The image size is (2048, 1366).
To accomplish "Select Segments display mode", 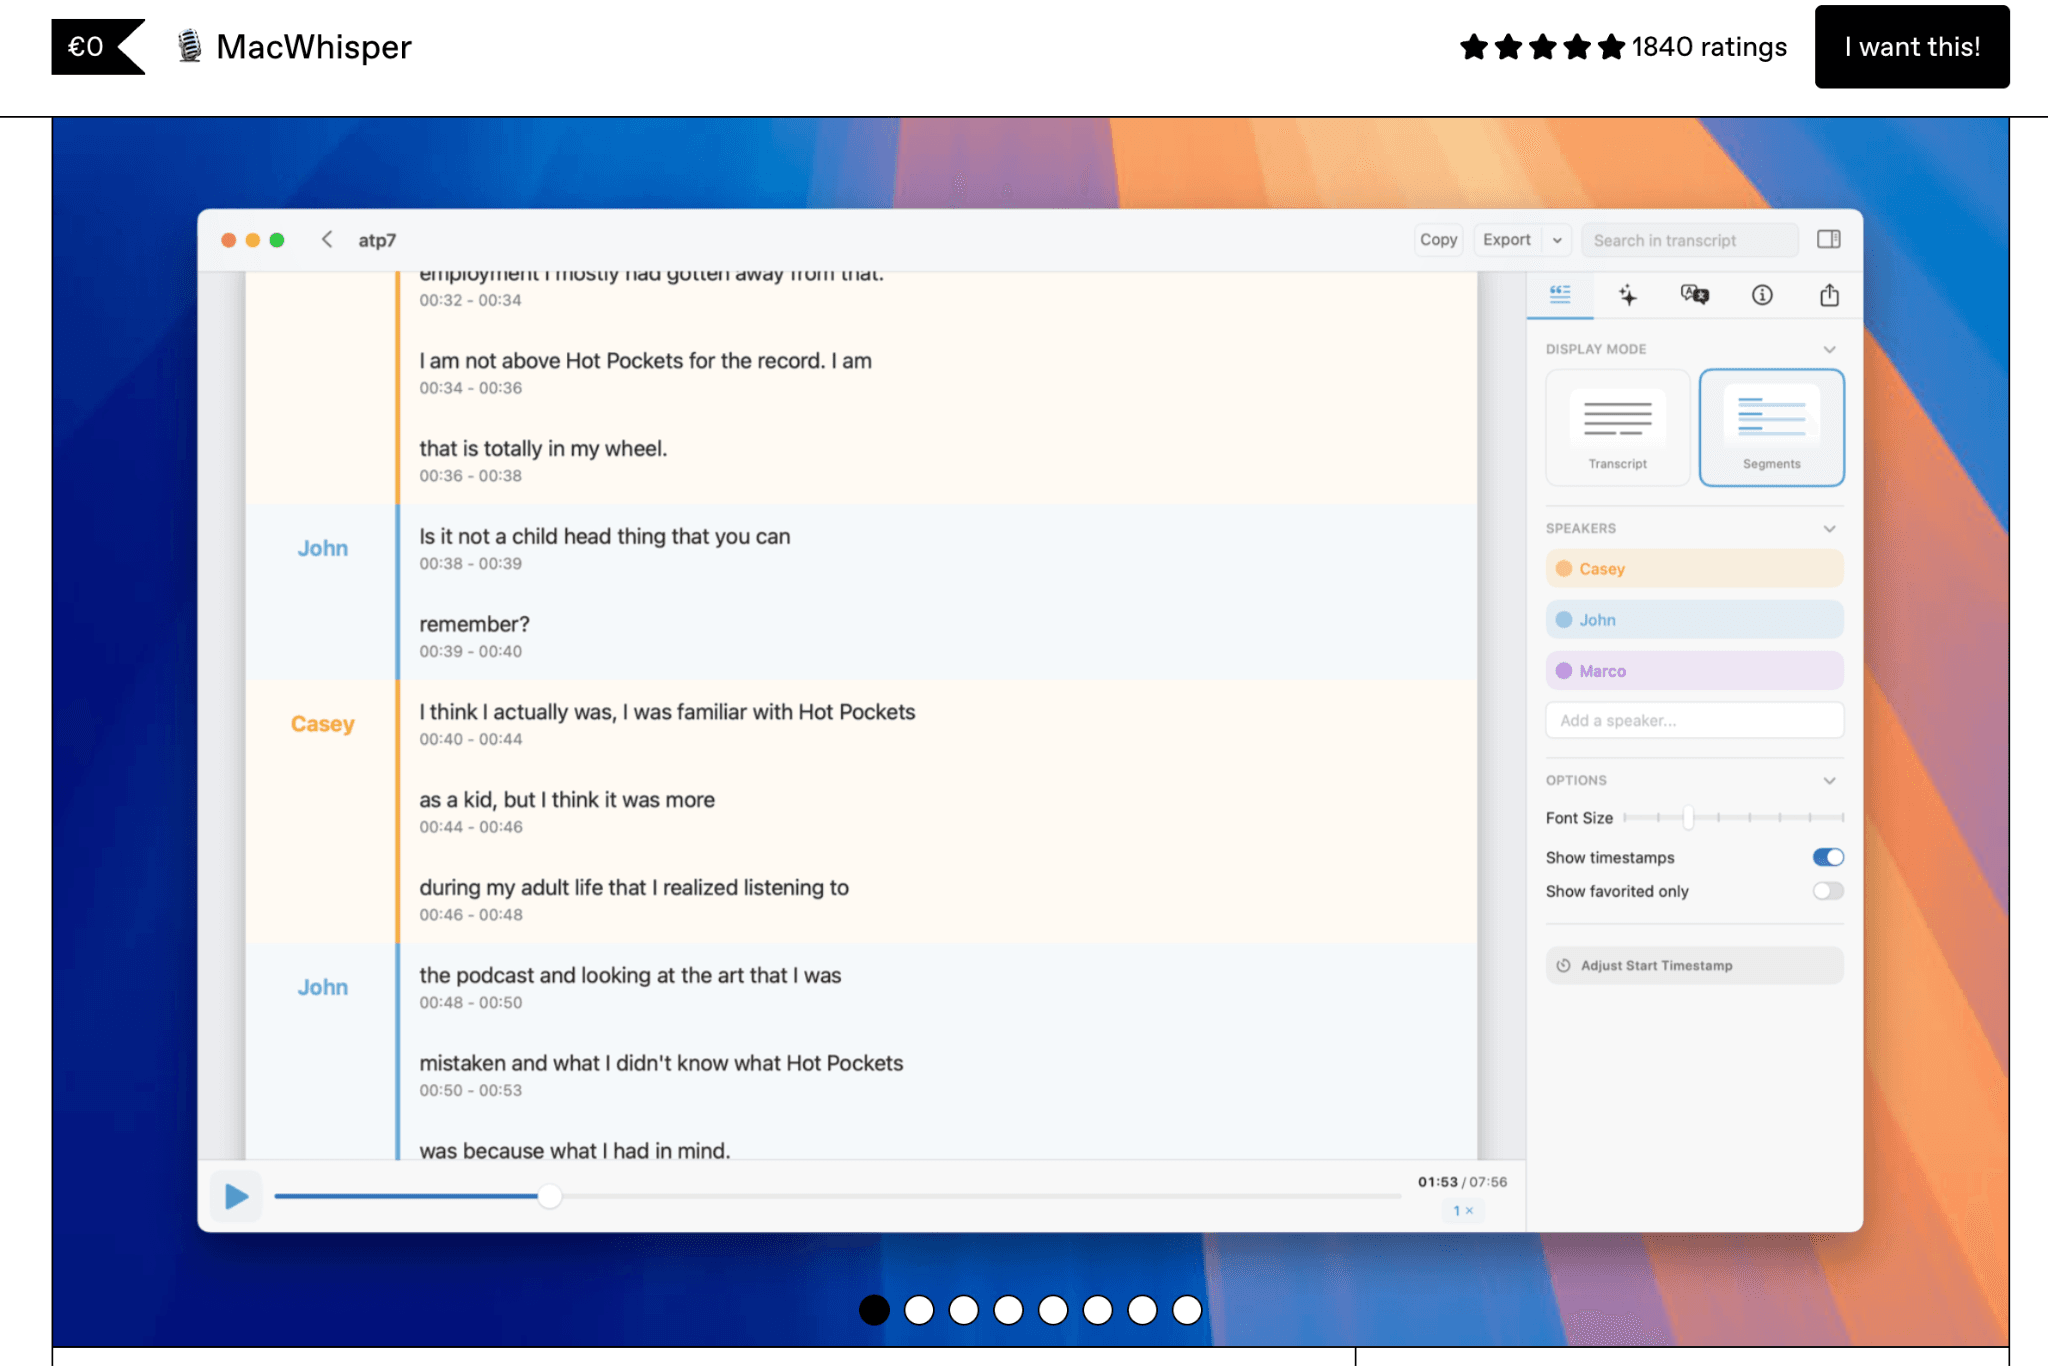I will [x=1771, y=427].
